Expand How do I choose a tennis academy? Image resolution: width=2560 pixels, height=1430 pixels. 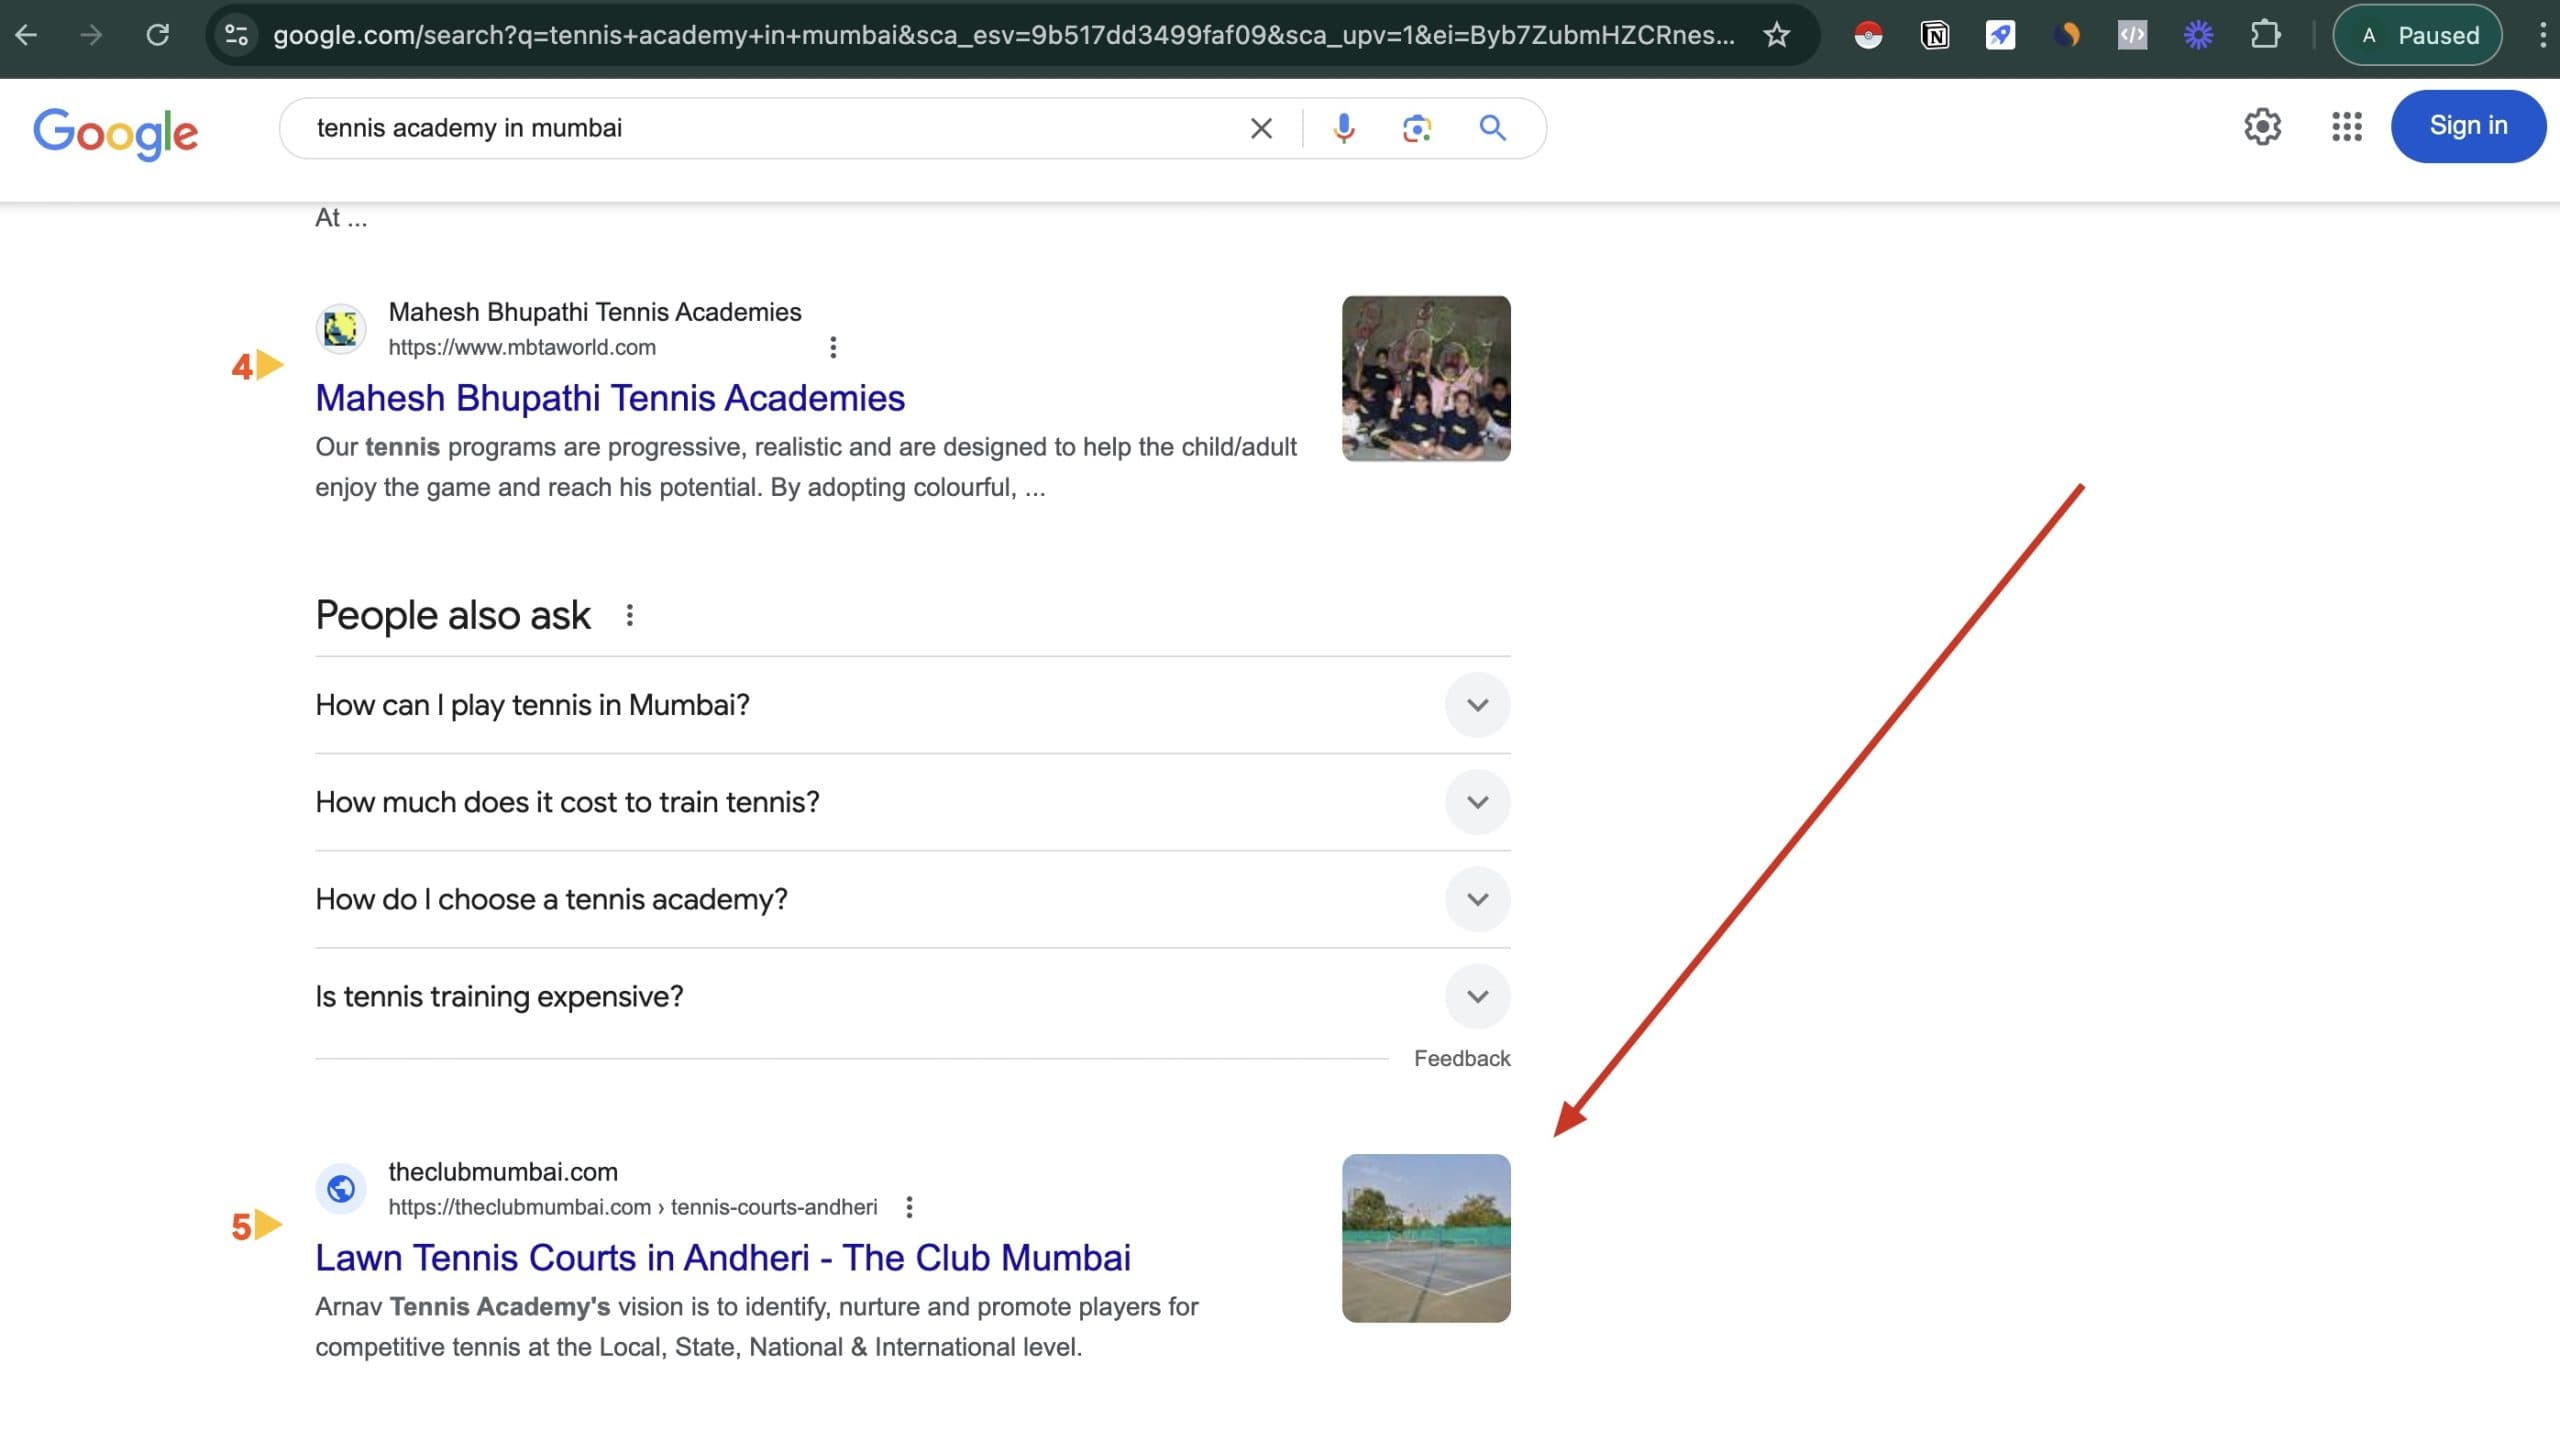click(912, 899)
